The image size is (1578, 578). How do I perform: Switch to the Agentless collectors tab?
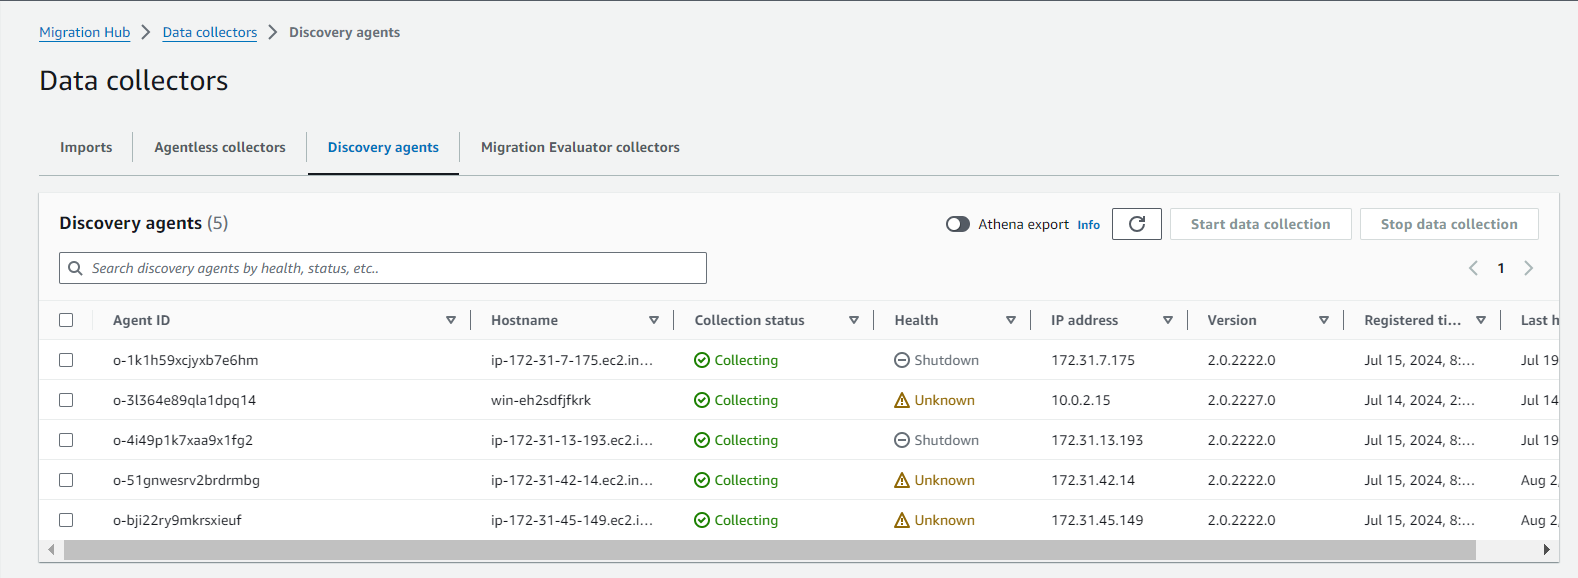point(219,147)
